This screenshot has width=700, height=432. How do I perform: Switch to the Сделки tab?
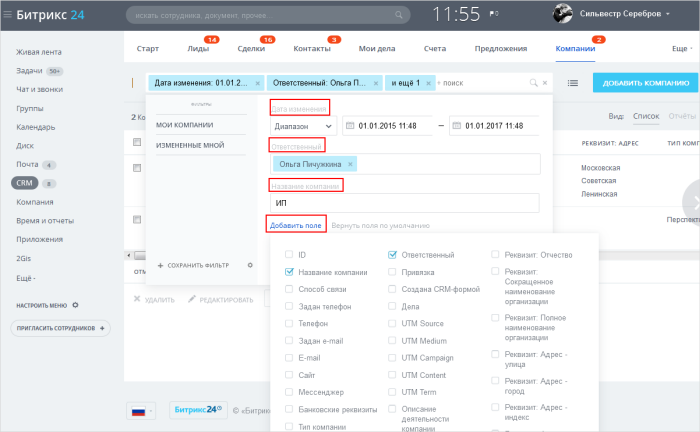251,49
